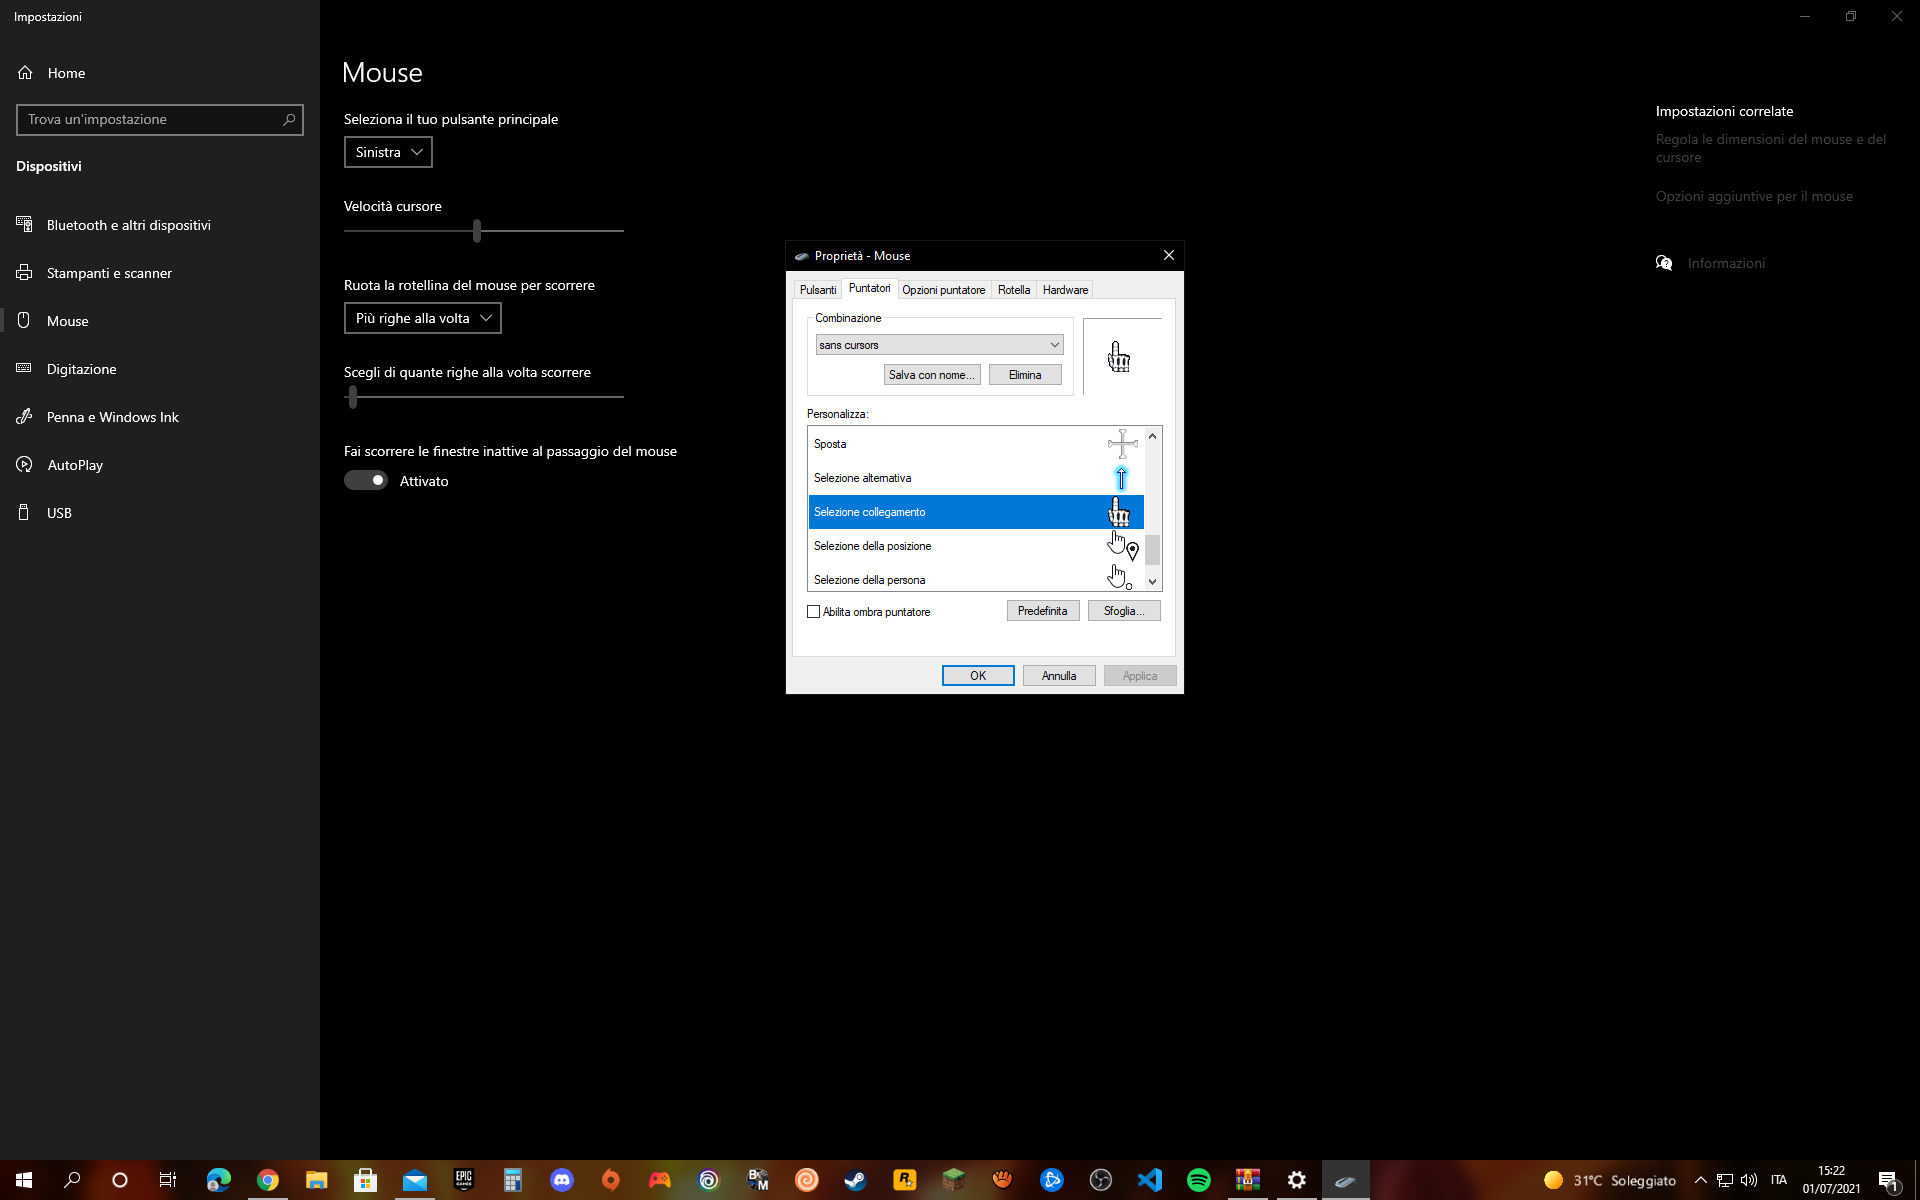Click the Sfoglia... button

[1123, 611]
